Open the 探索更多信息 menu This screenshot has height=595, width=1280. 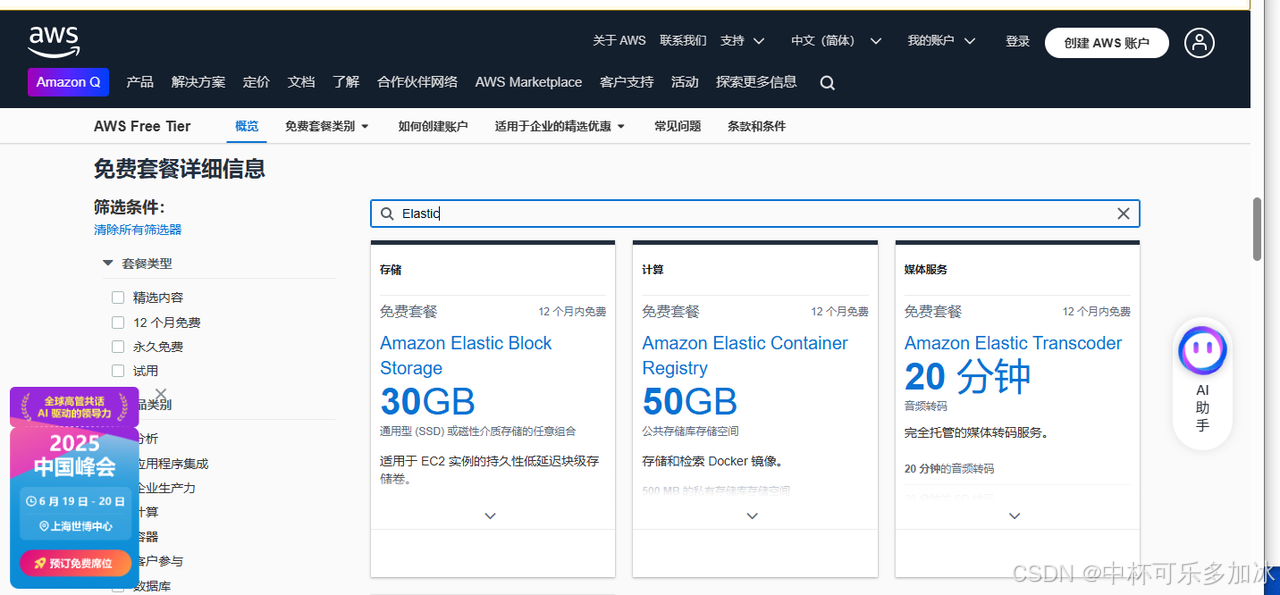click(756, 82)
